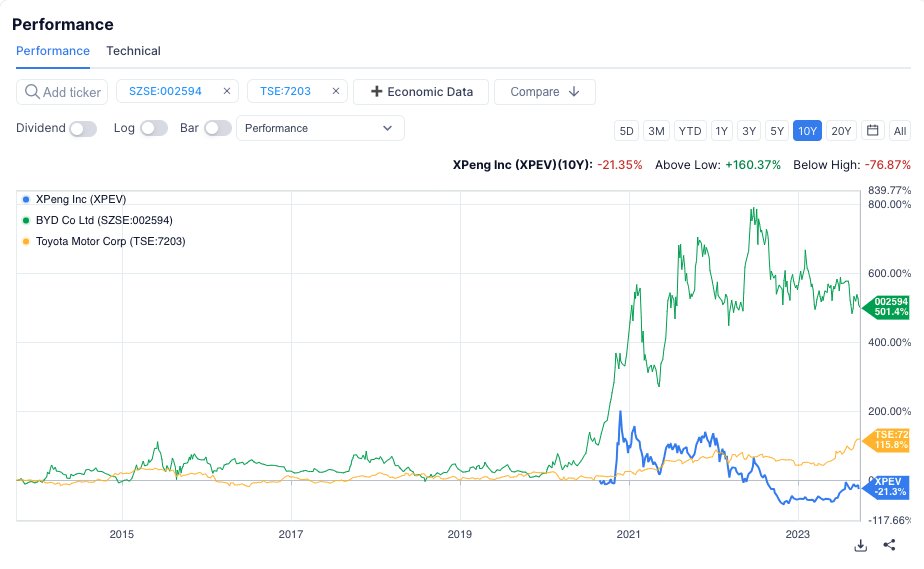Select the 5Y time range
This screenshot has height=569, width=924.
click(x=777, y=131)
